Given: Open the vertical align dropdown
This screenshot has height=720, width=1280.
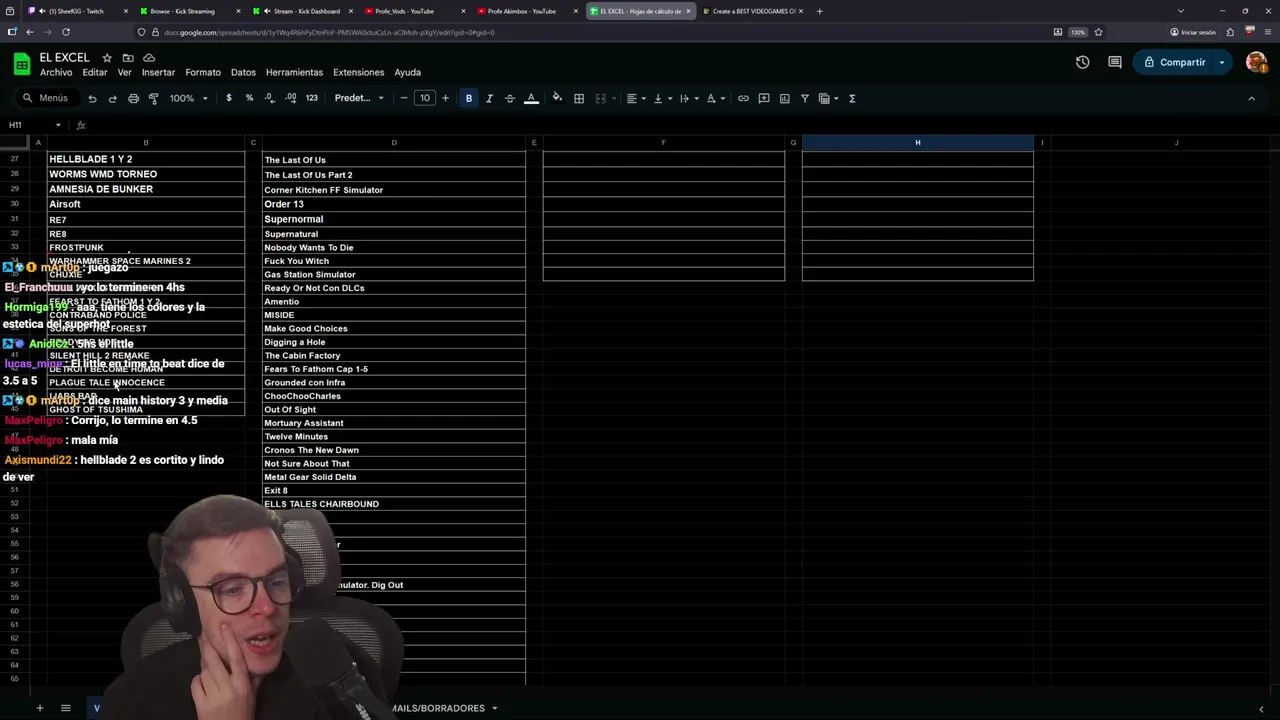Looking at the screenshot, I should click(x=661, y=98).
